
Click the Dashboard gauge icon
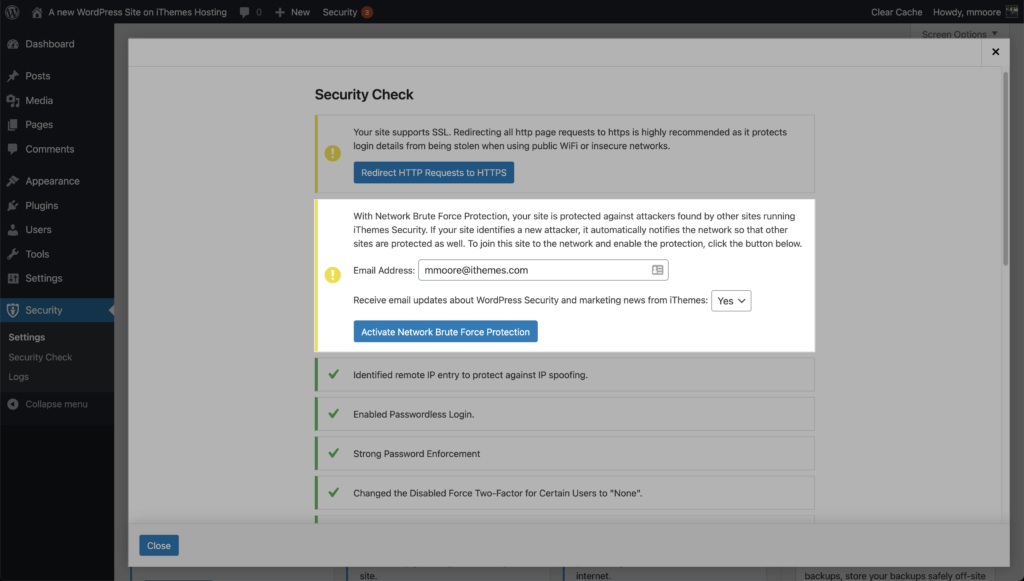[12, 44]
